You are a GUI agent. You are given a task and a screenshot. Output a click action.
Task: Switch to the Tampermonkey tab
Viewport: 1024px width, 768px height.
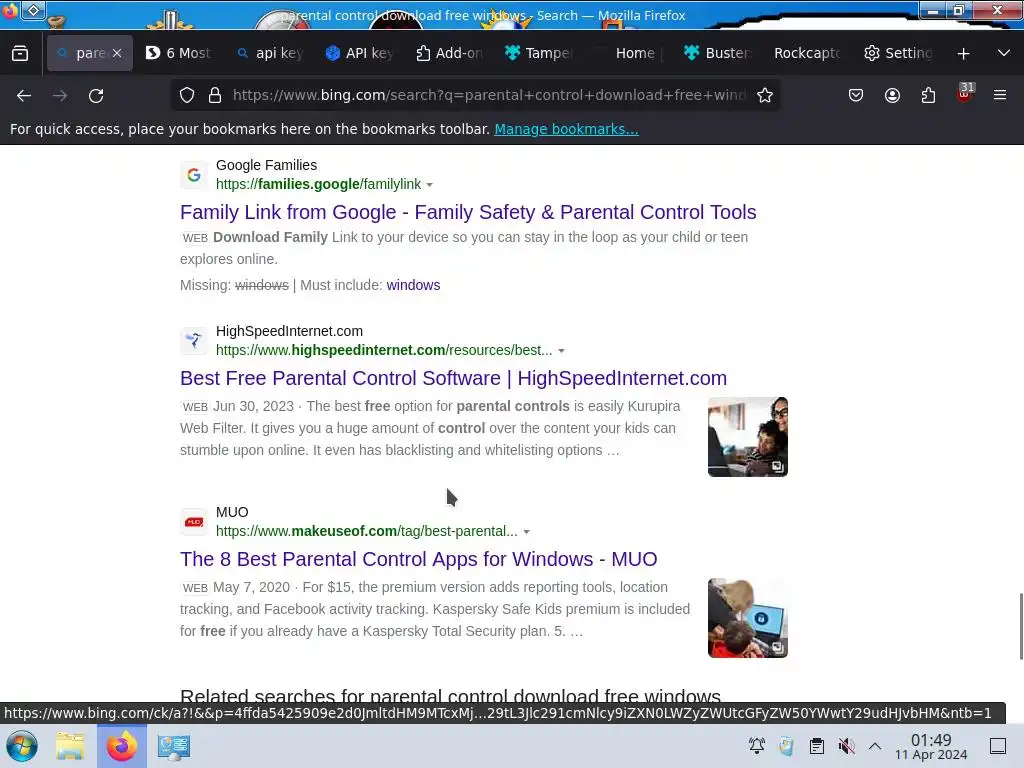tap(538, 53)
